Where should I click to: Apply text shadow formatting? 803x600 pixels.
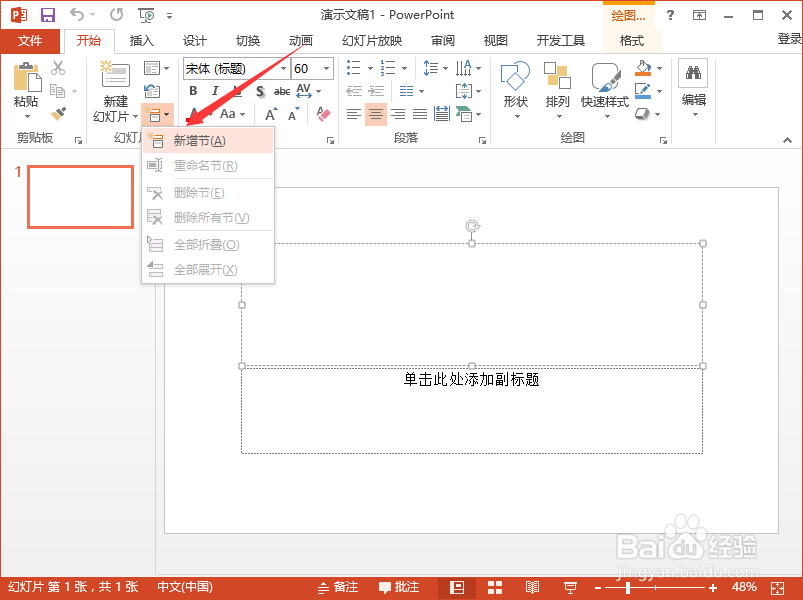tap(258, 90)
